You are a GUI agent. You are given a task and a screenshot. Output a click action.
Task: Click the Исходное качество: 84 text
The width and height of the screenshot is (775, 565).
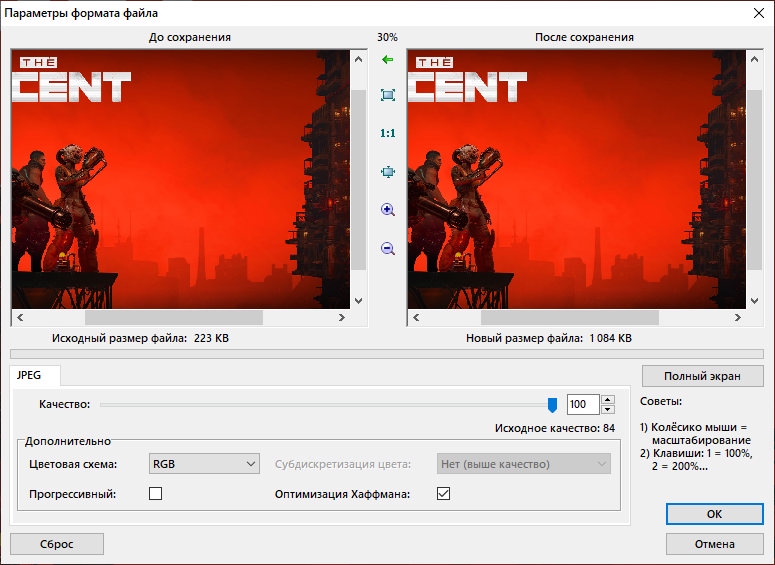(555, 428)
